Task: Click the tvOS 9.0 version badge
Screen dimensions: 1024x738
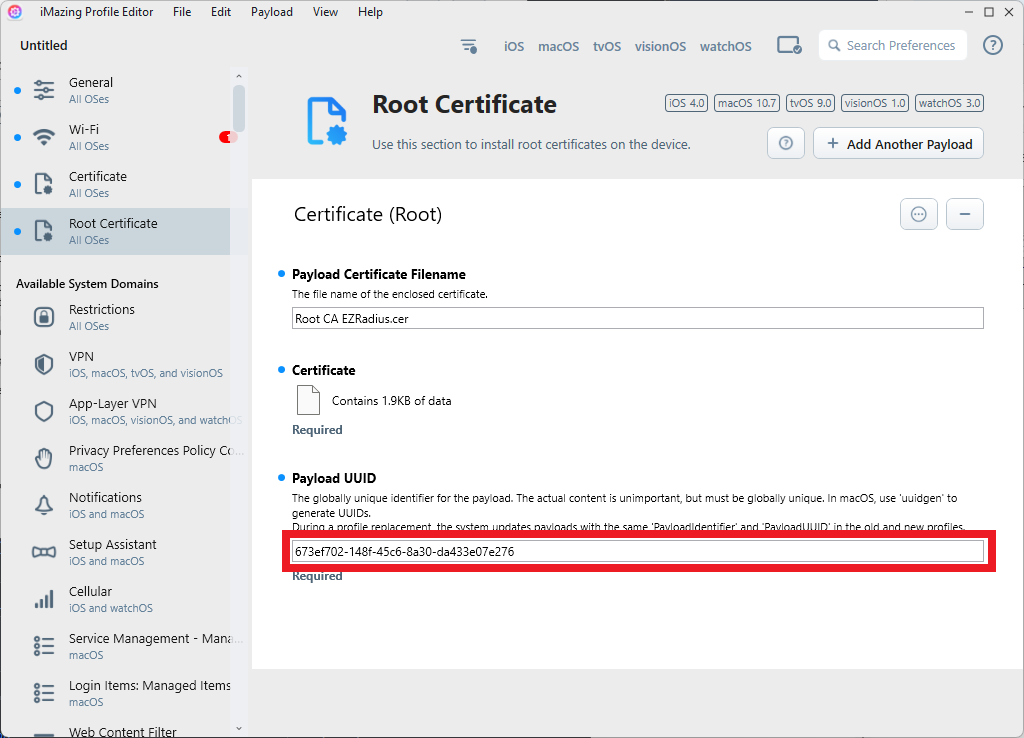Action: click(x=810, y=103)
